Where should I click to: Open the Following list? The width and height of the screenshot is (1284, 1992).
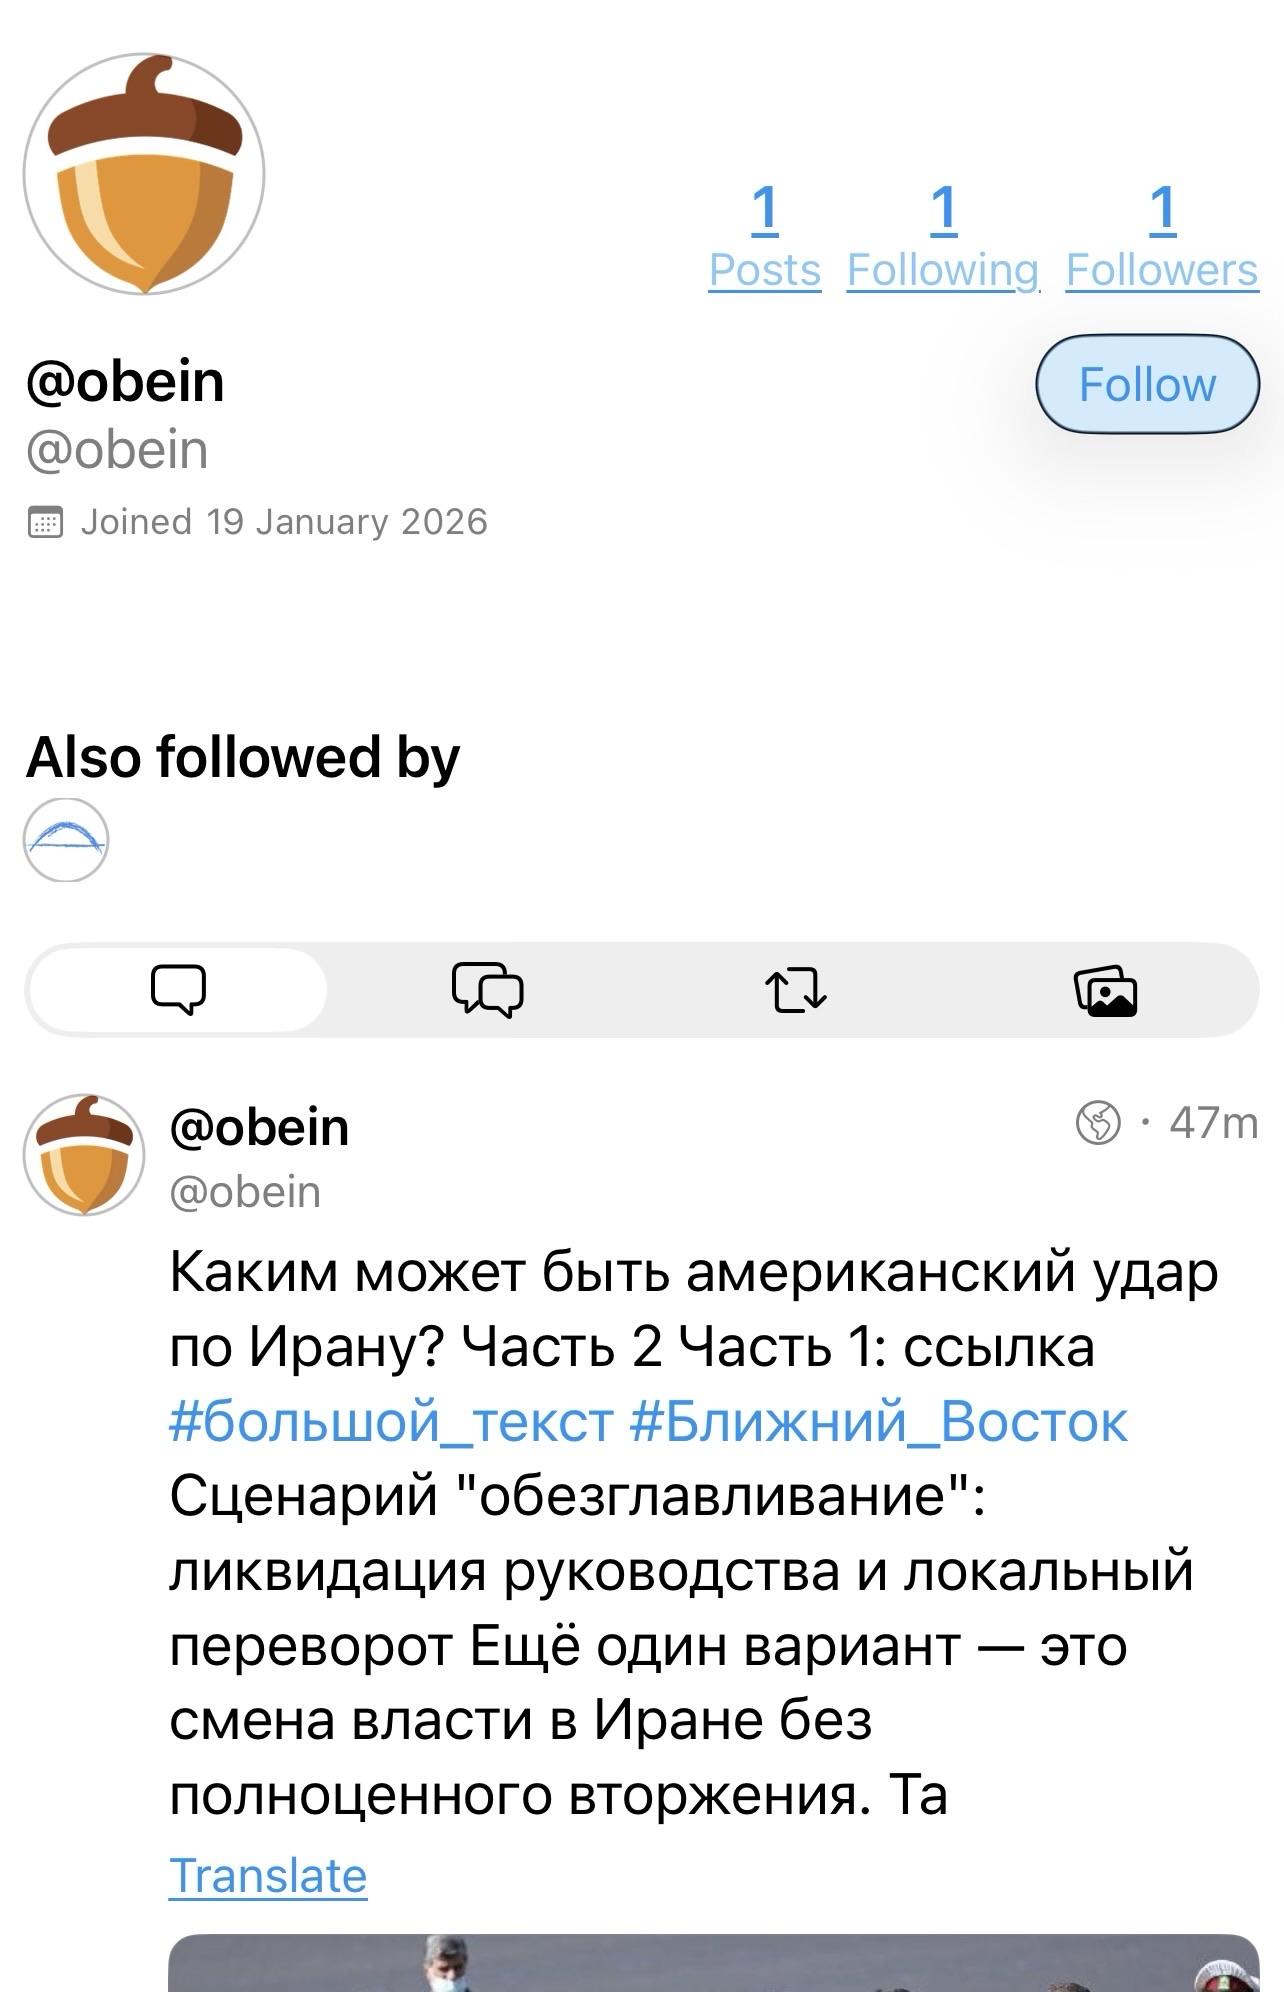coord(943,236)
